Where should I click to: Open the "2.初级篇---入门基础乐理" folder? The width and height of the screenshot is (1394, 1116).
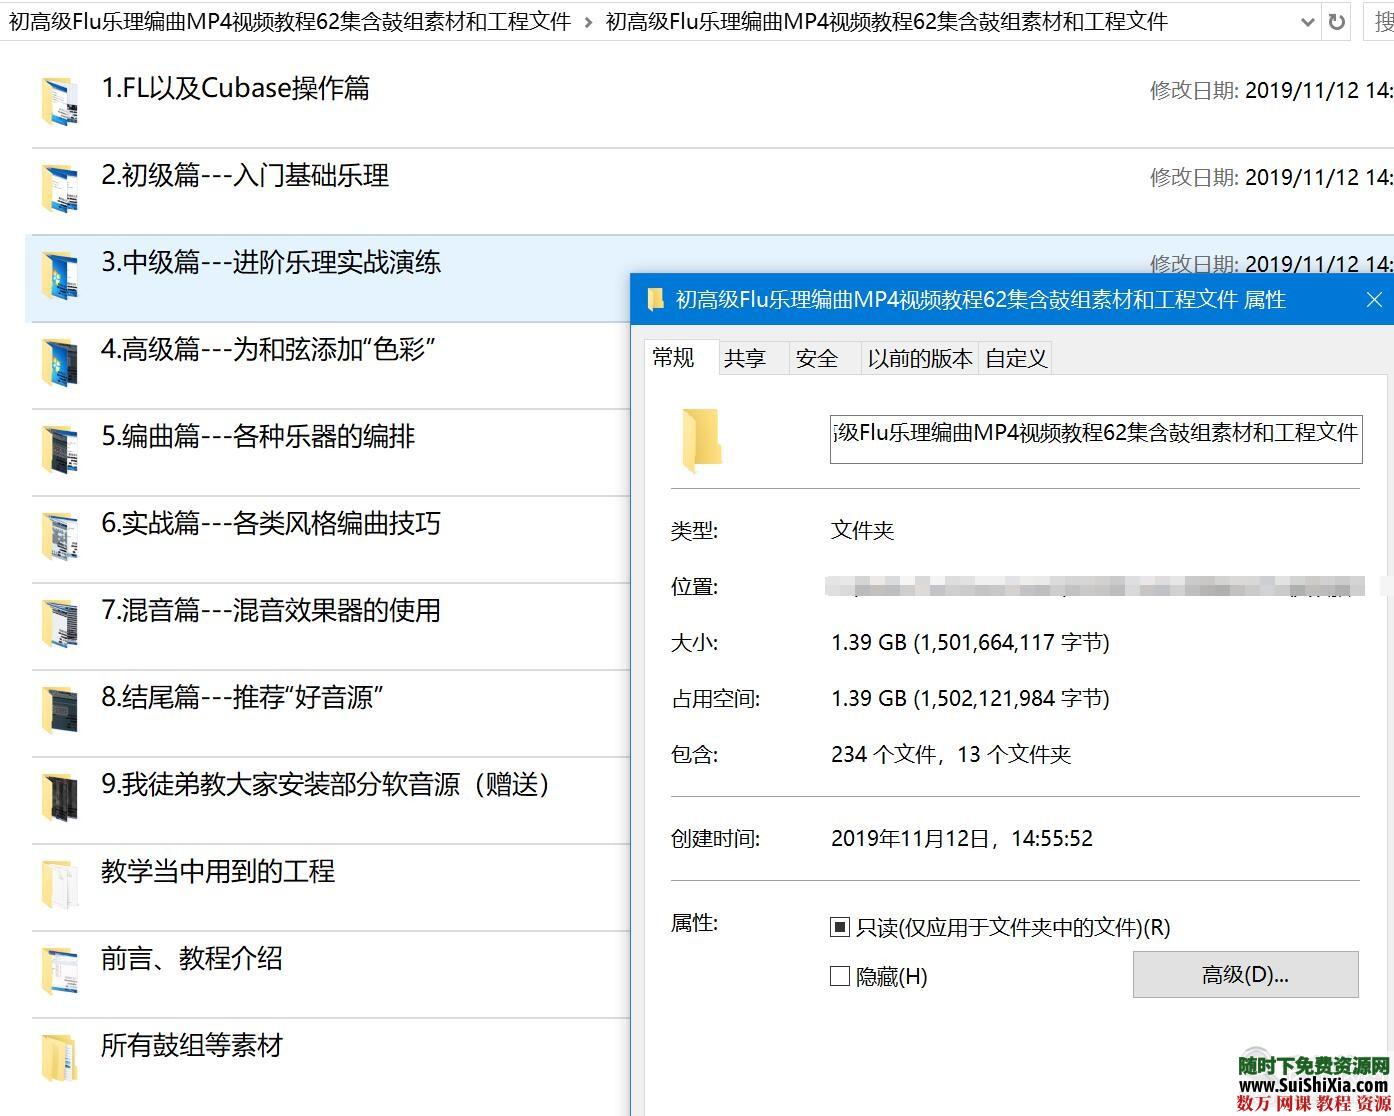point(246,176)
